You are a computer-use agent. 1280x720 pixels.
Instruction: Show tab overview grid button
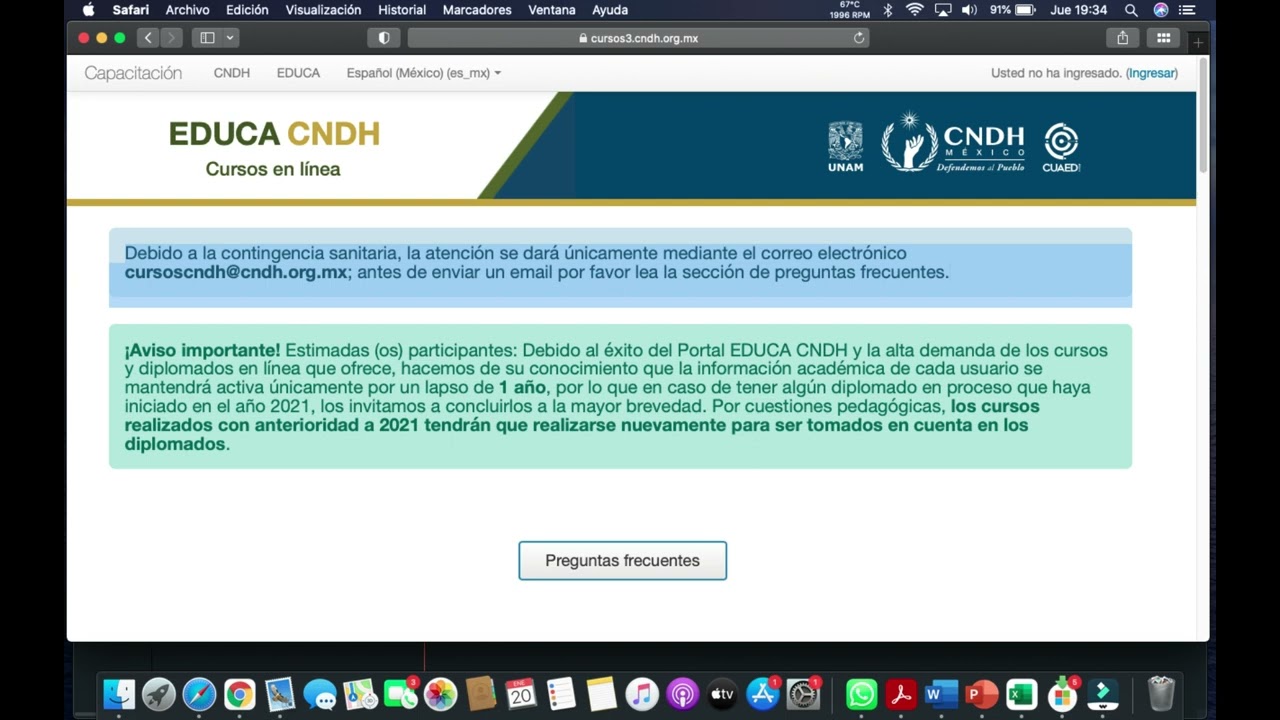coord(1163,38)
